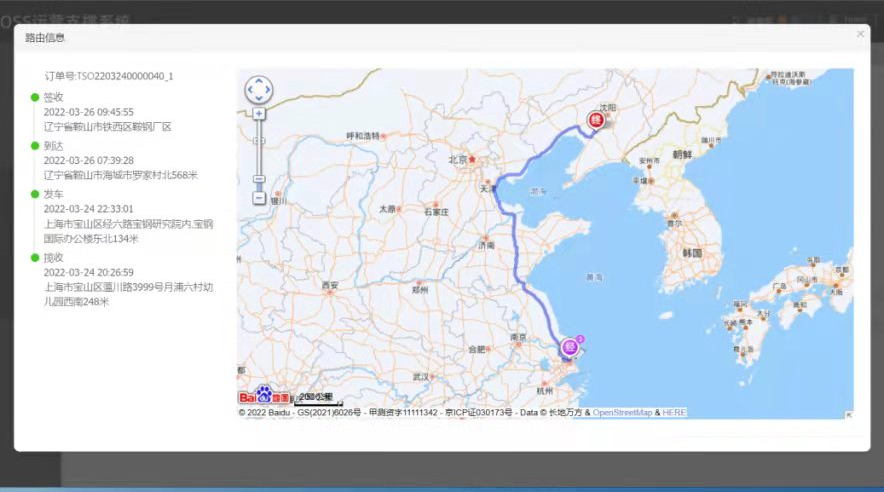The image size is (884, 492).
Task: Zoom out with the map minus button
Action: [x=259, y=198]
